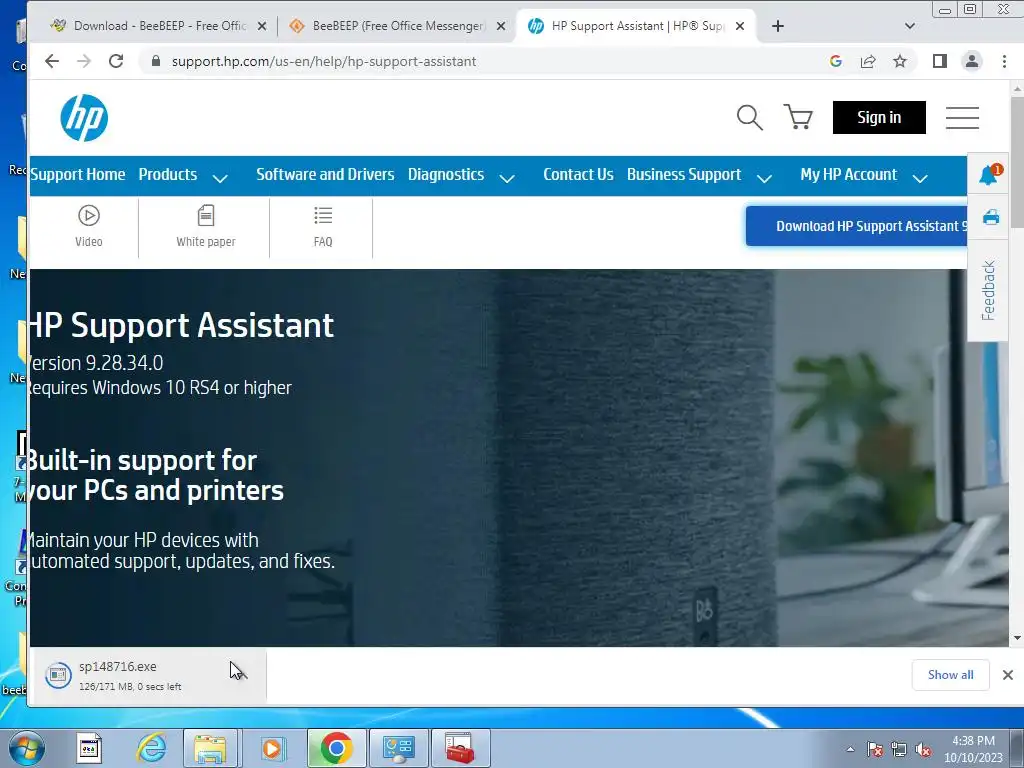Open the Feedback side tab
This screenshot has width=1024, height=768.
pos(988,290)
